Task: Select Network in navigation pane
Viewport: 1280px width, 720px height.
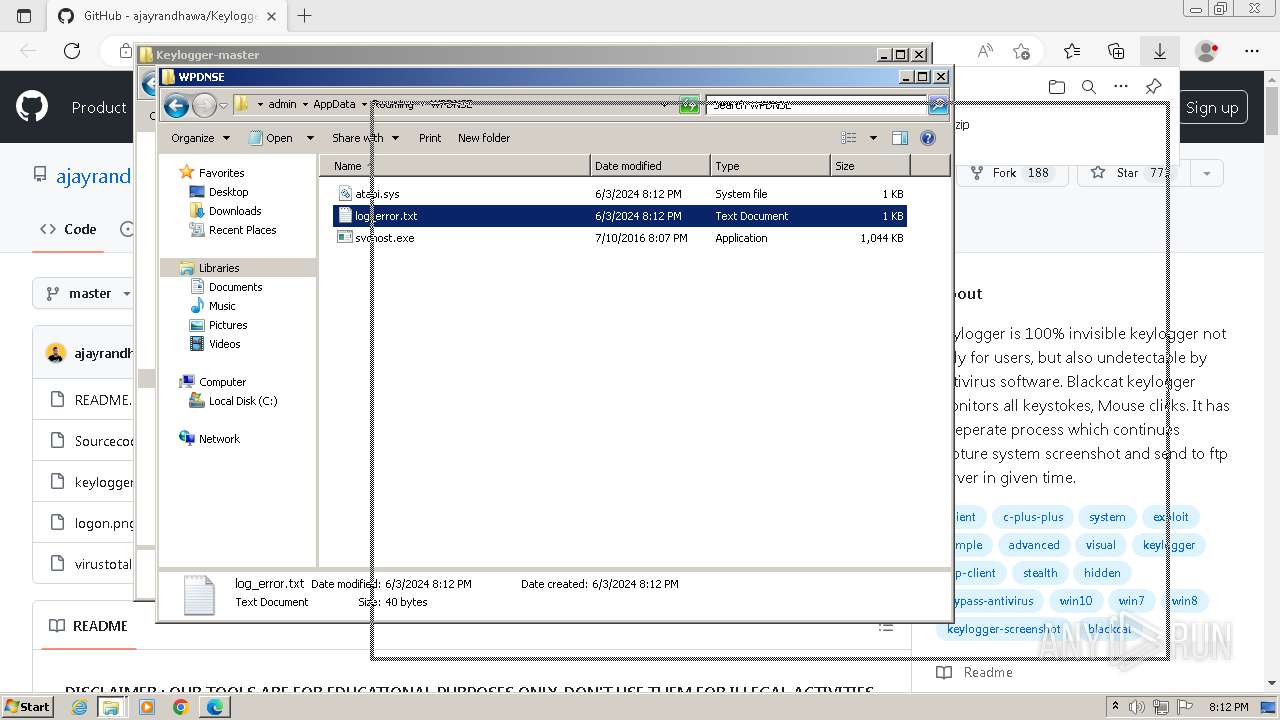Action: point(219,439)
